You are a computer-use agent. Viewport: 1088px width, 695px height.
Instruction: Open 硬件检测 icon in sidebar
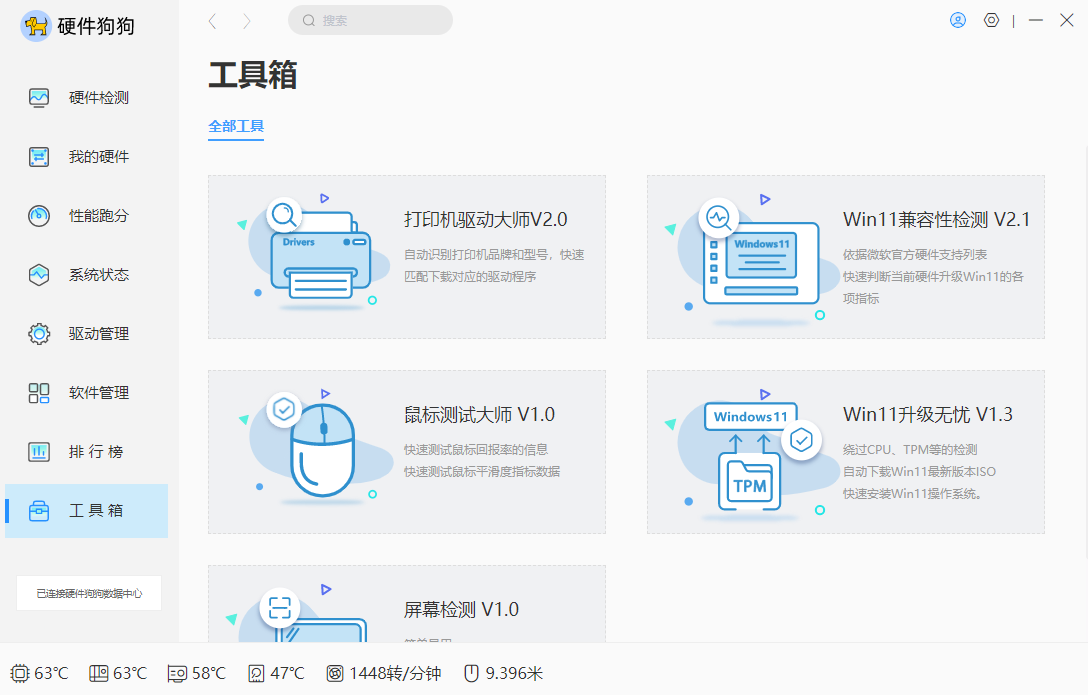click(39, 98)
